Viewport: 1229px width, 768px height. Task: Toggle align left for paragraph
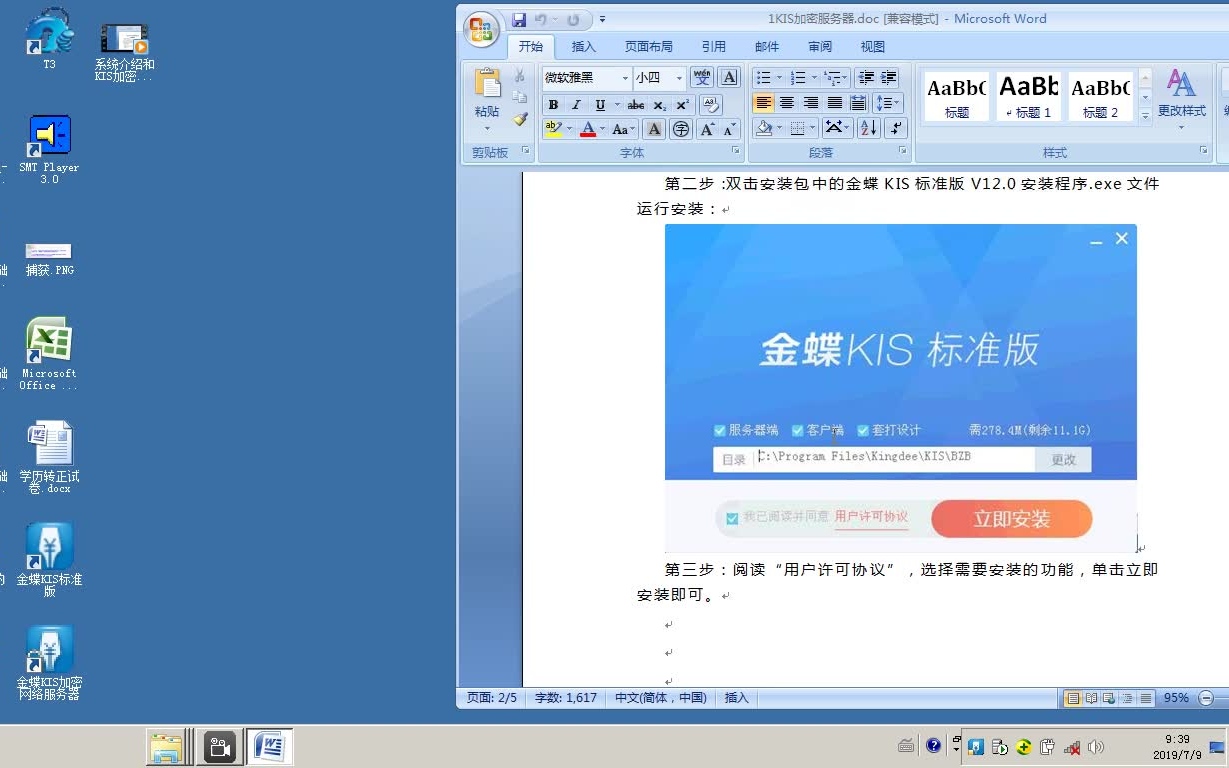[x=764, y=103]
